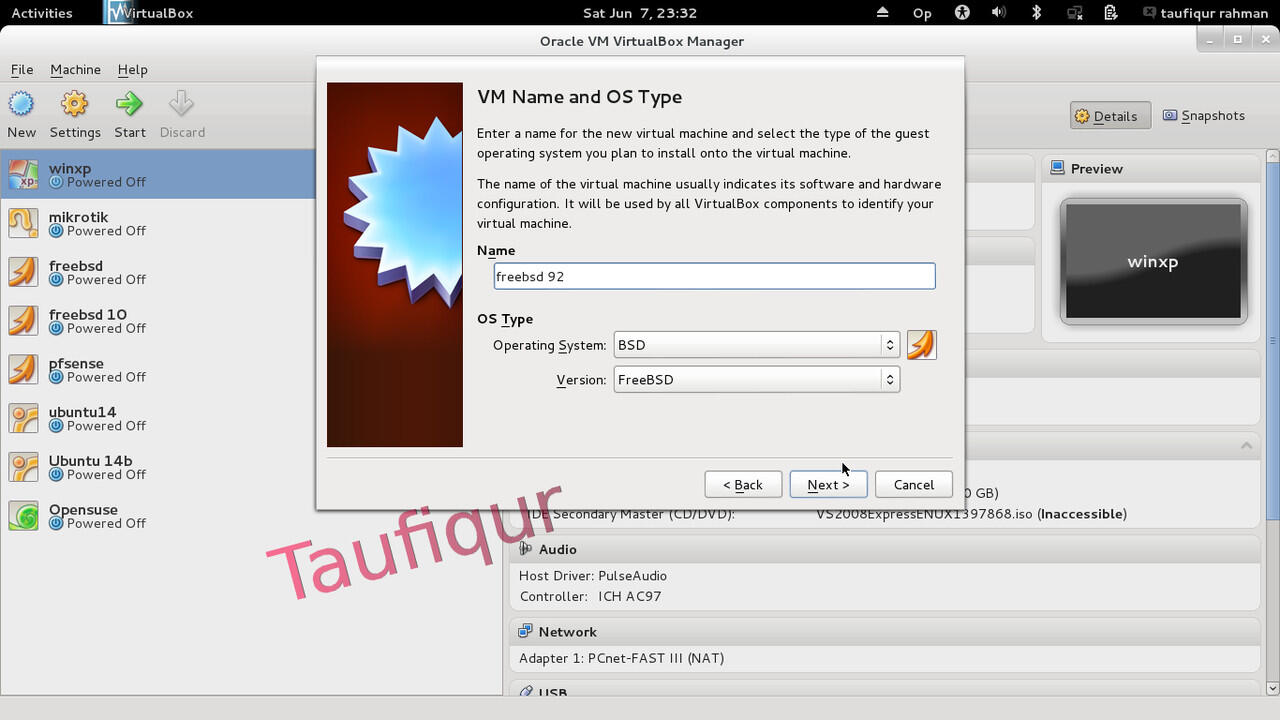Select the pfsense VM icon
The image size is (1280, 720).
(x=22, y=369)
